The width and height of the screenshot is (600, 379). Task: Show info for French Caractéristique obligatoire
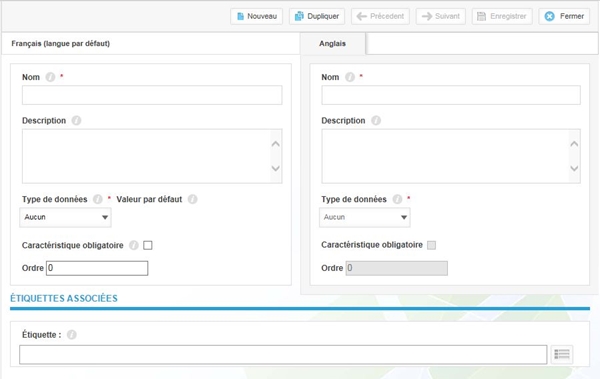point(134,245)
